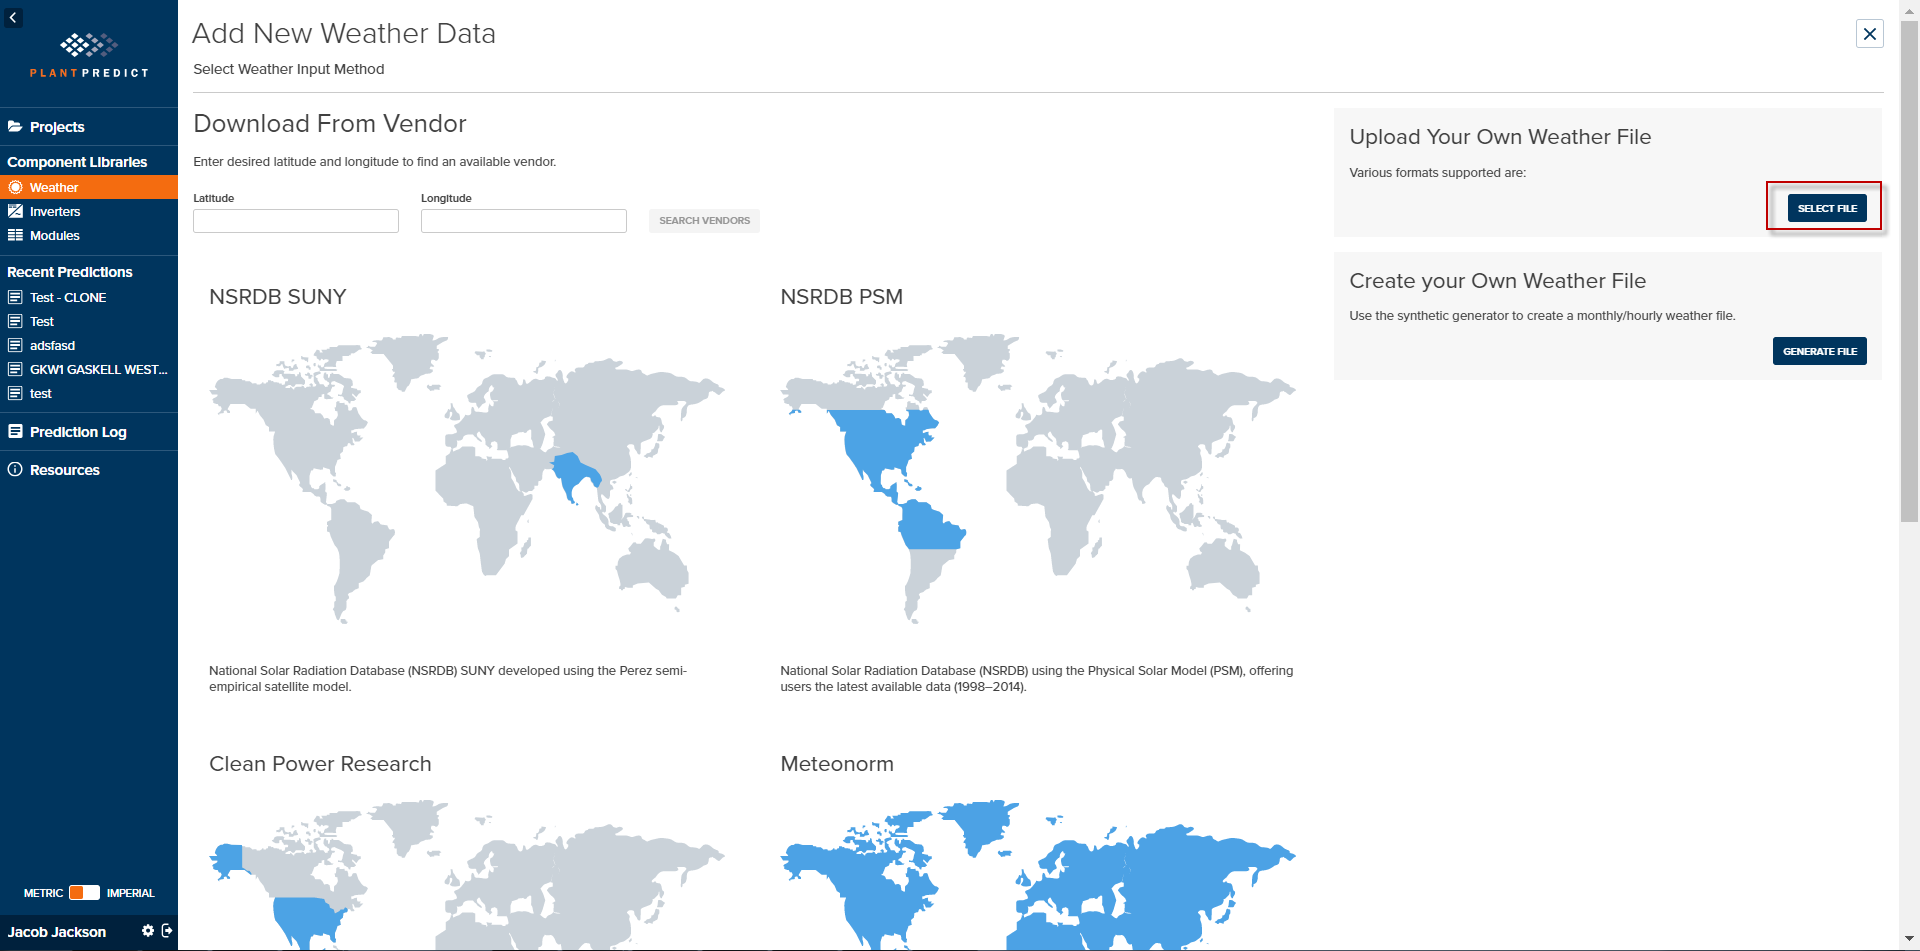Click the NSRDB PSM heading

(x=842, y=297)
